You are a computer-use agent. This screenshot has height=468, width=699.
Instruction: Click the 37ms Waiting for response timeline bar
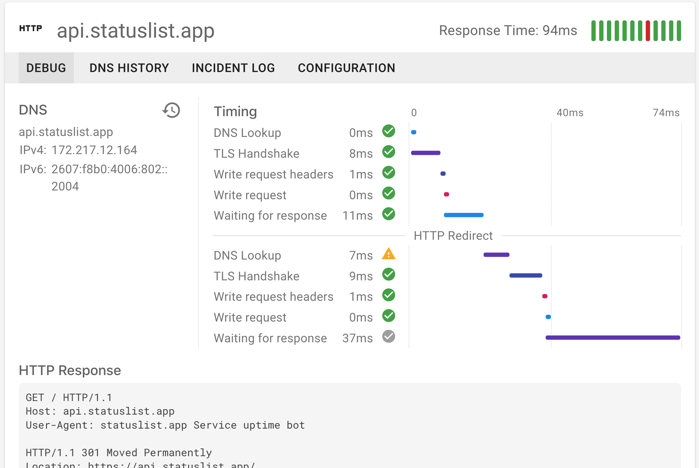tap(613, 337)
